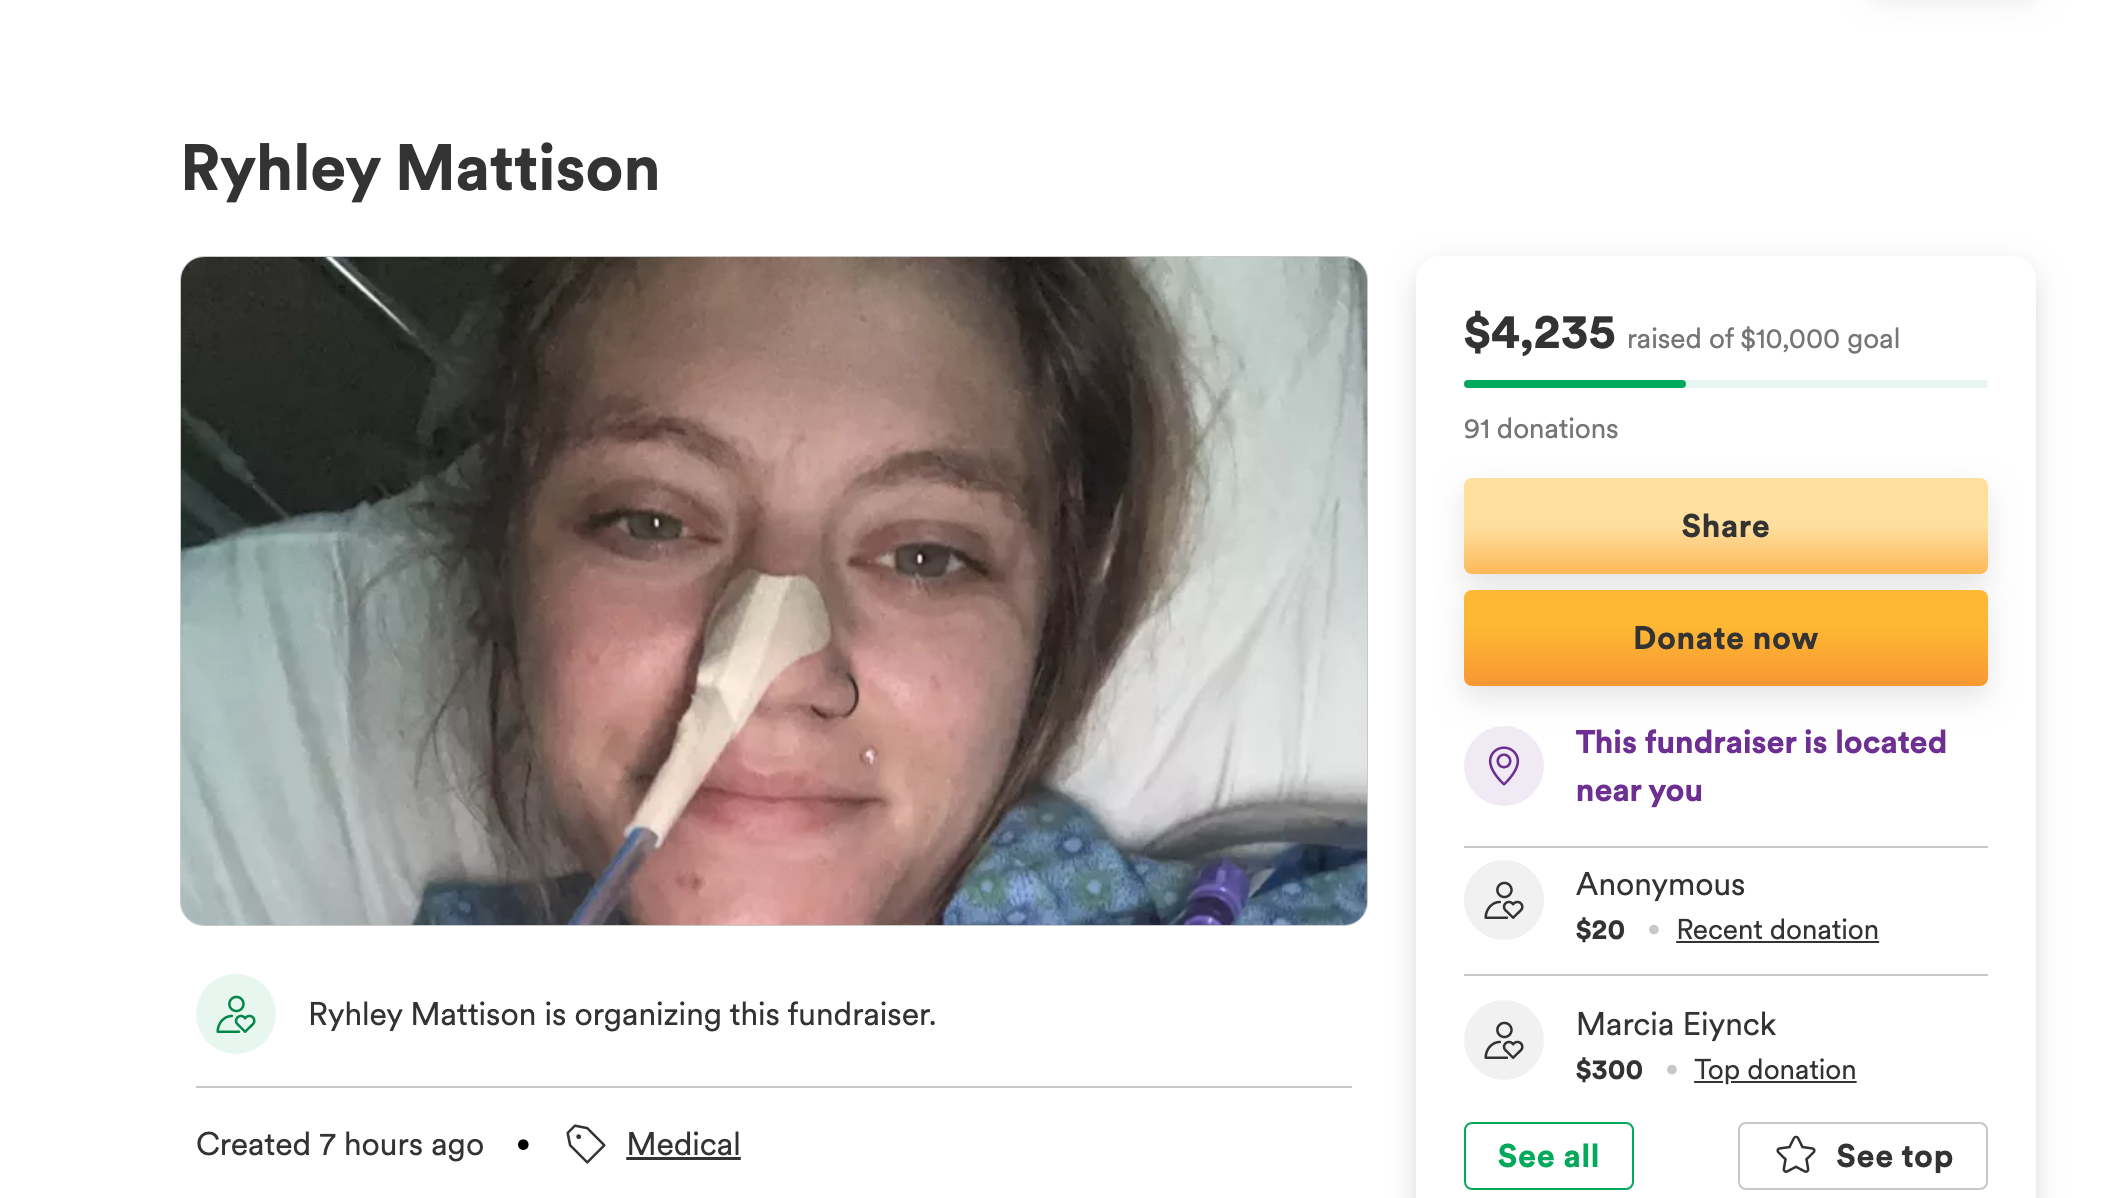Click the green organizer avatar icon
The height and width of the screenshot is (1198, 2114).
tap(236, 1014)
